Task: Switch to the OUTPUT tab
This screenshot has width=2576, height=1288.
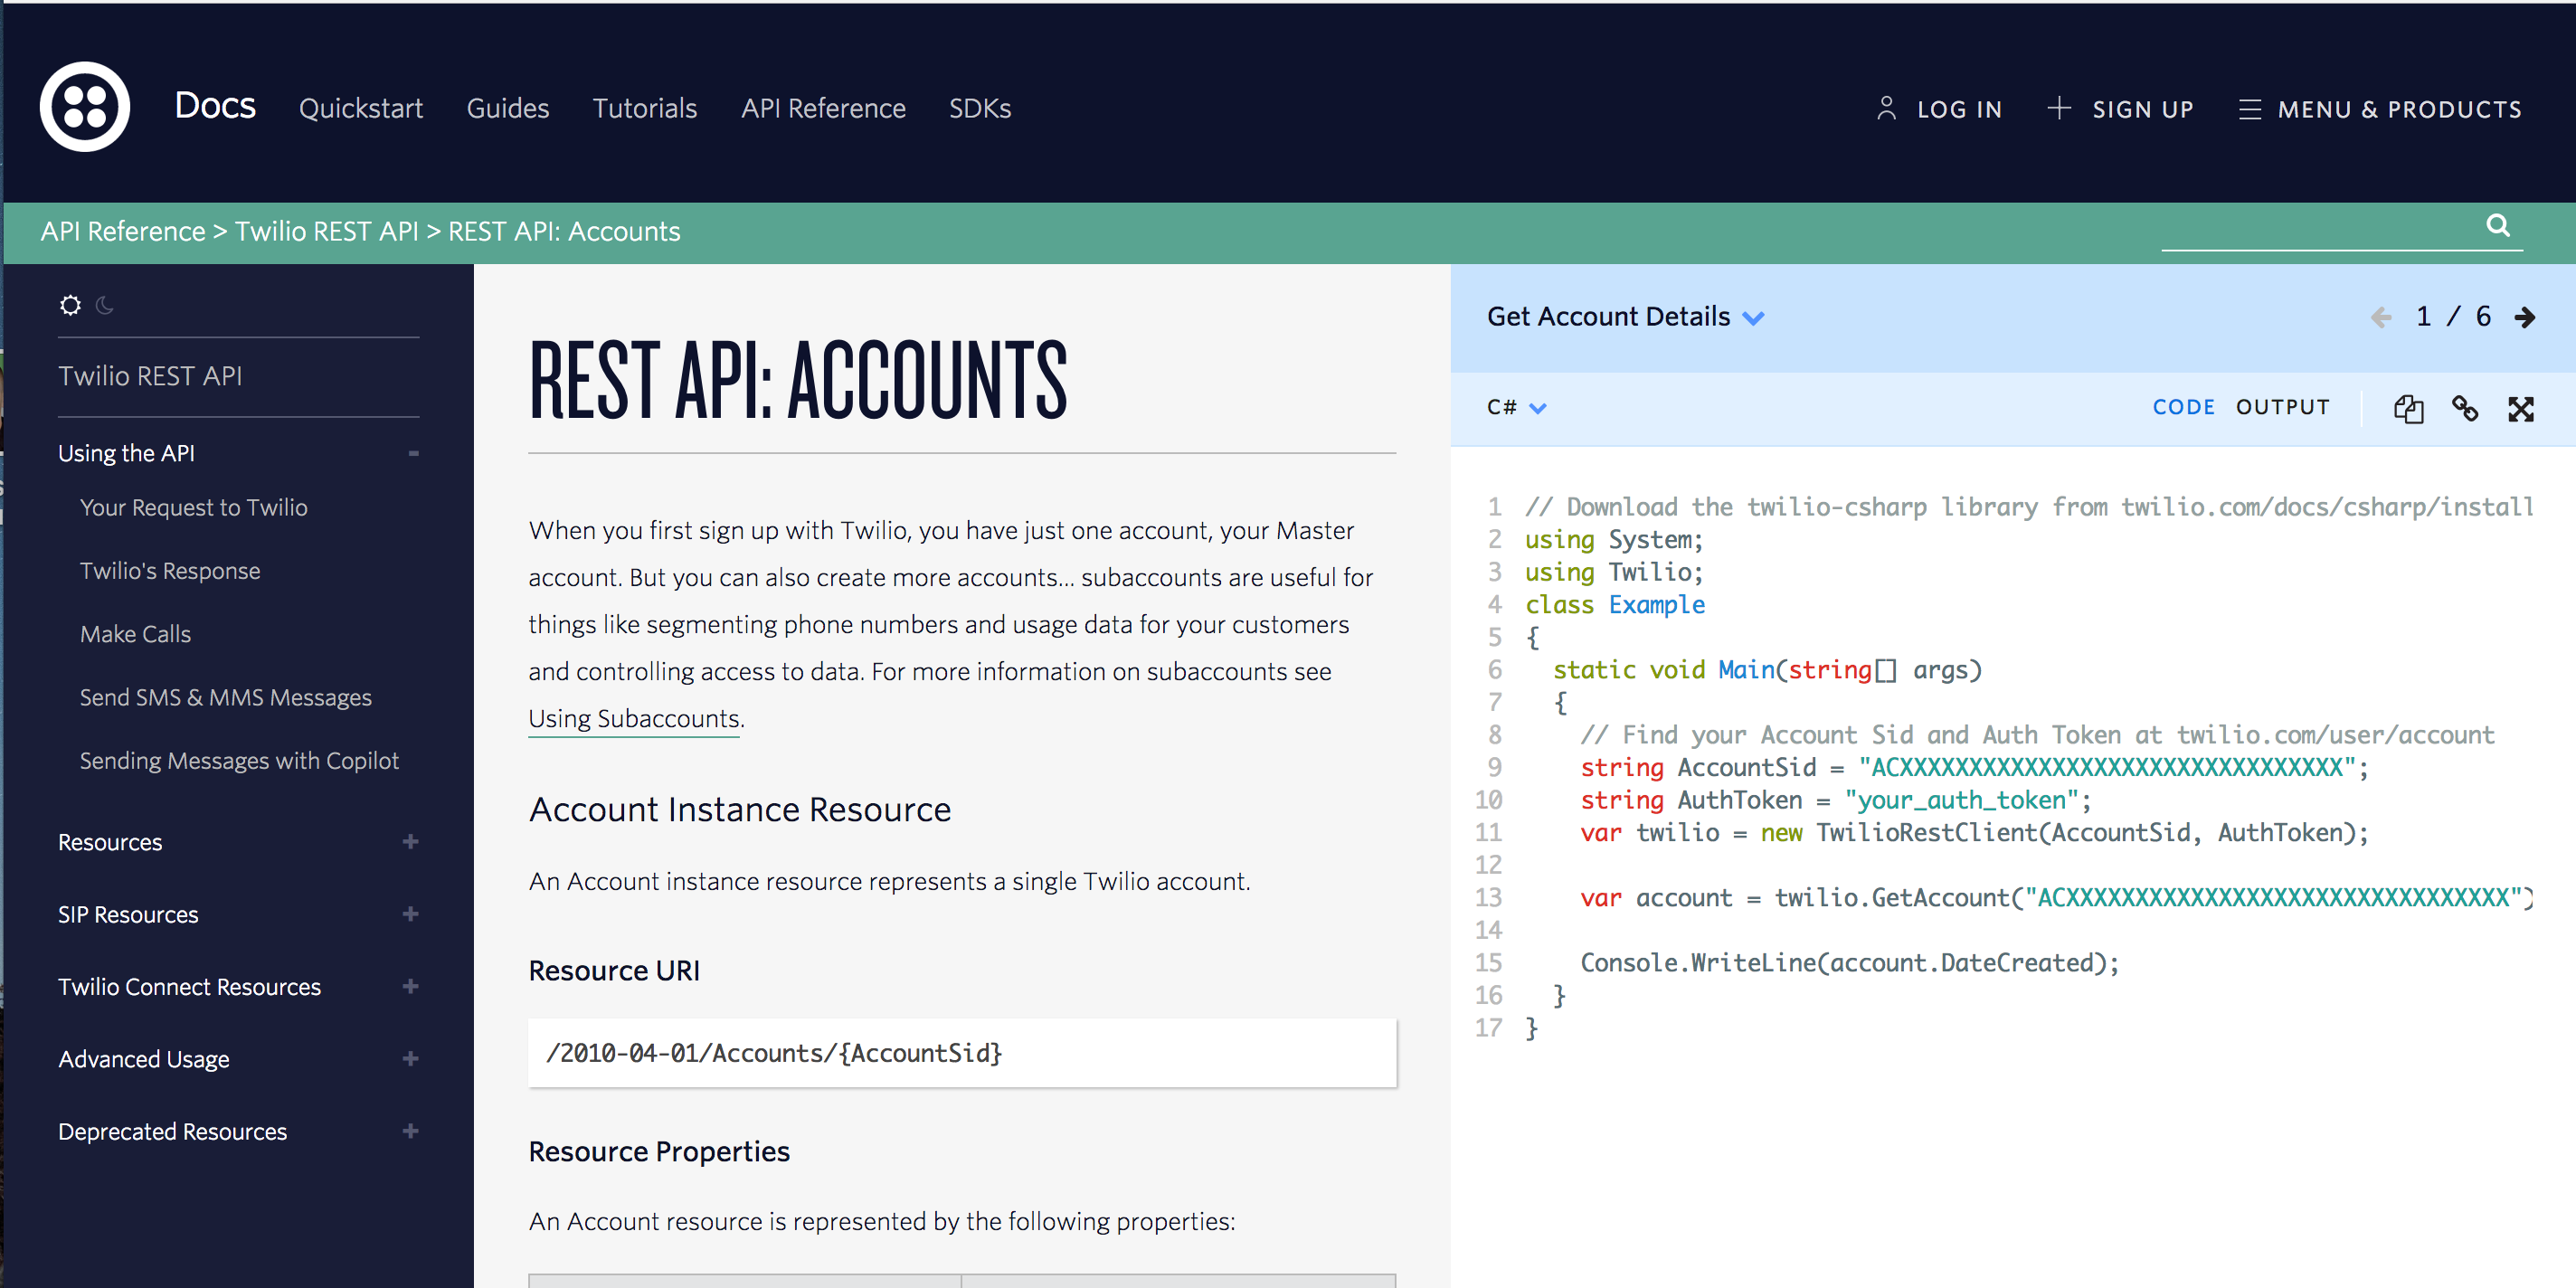Action: (x=2282, y=407)
